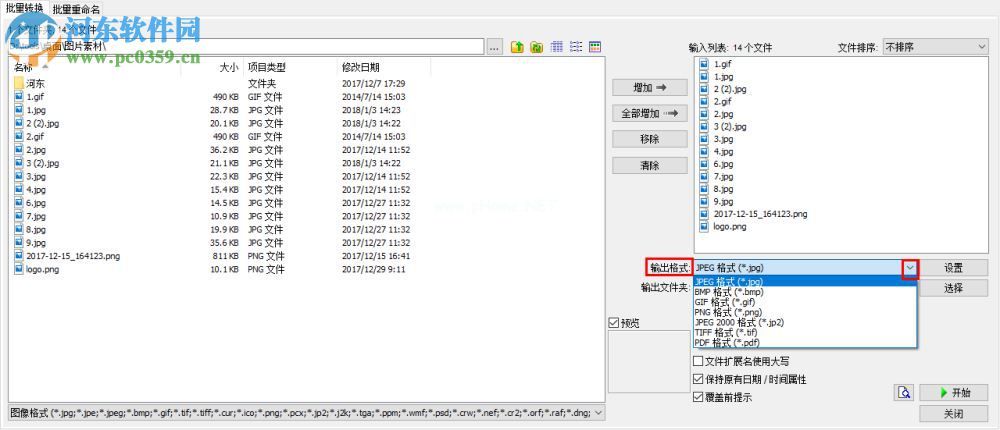
Task: Click the 8.jpg file icon in file browser
Action: pos(18,229)
